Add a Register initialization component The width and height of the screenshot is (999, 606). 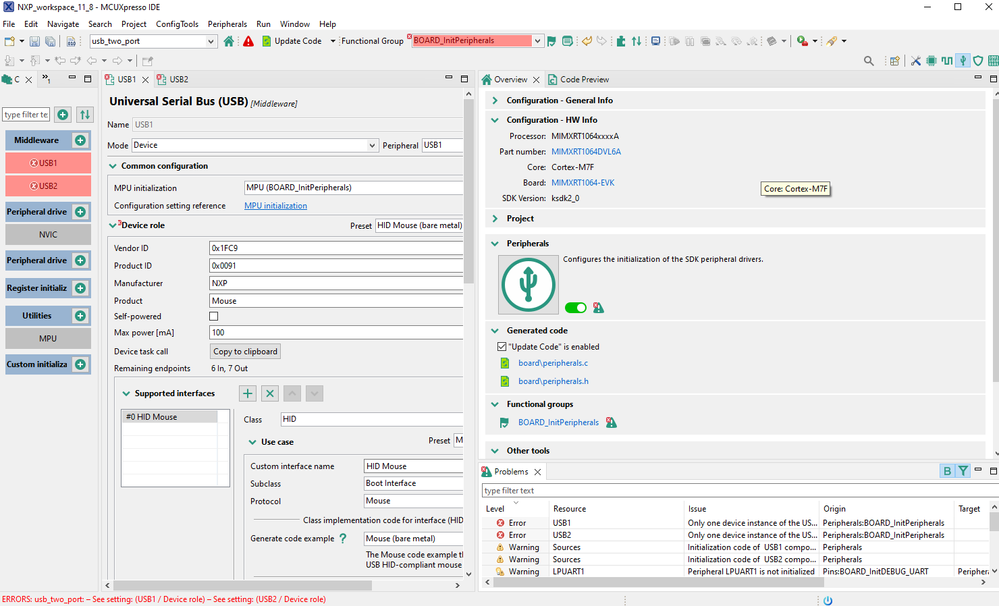point(80,288)
